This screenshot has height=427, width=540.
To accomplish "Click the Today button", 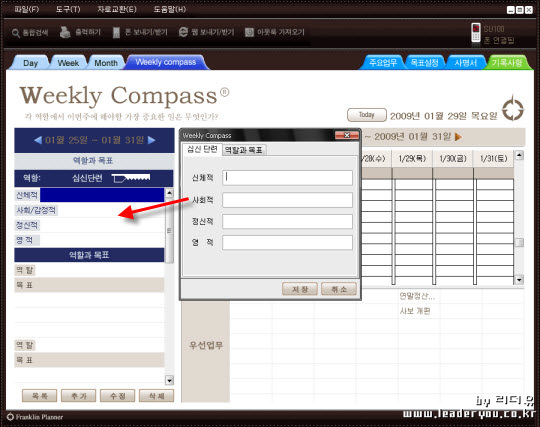I will click(x=366, y=115).
